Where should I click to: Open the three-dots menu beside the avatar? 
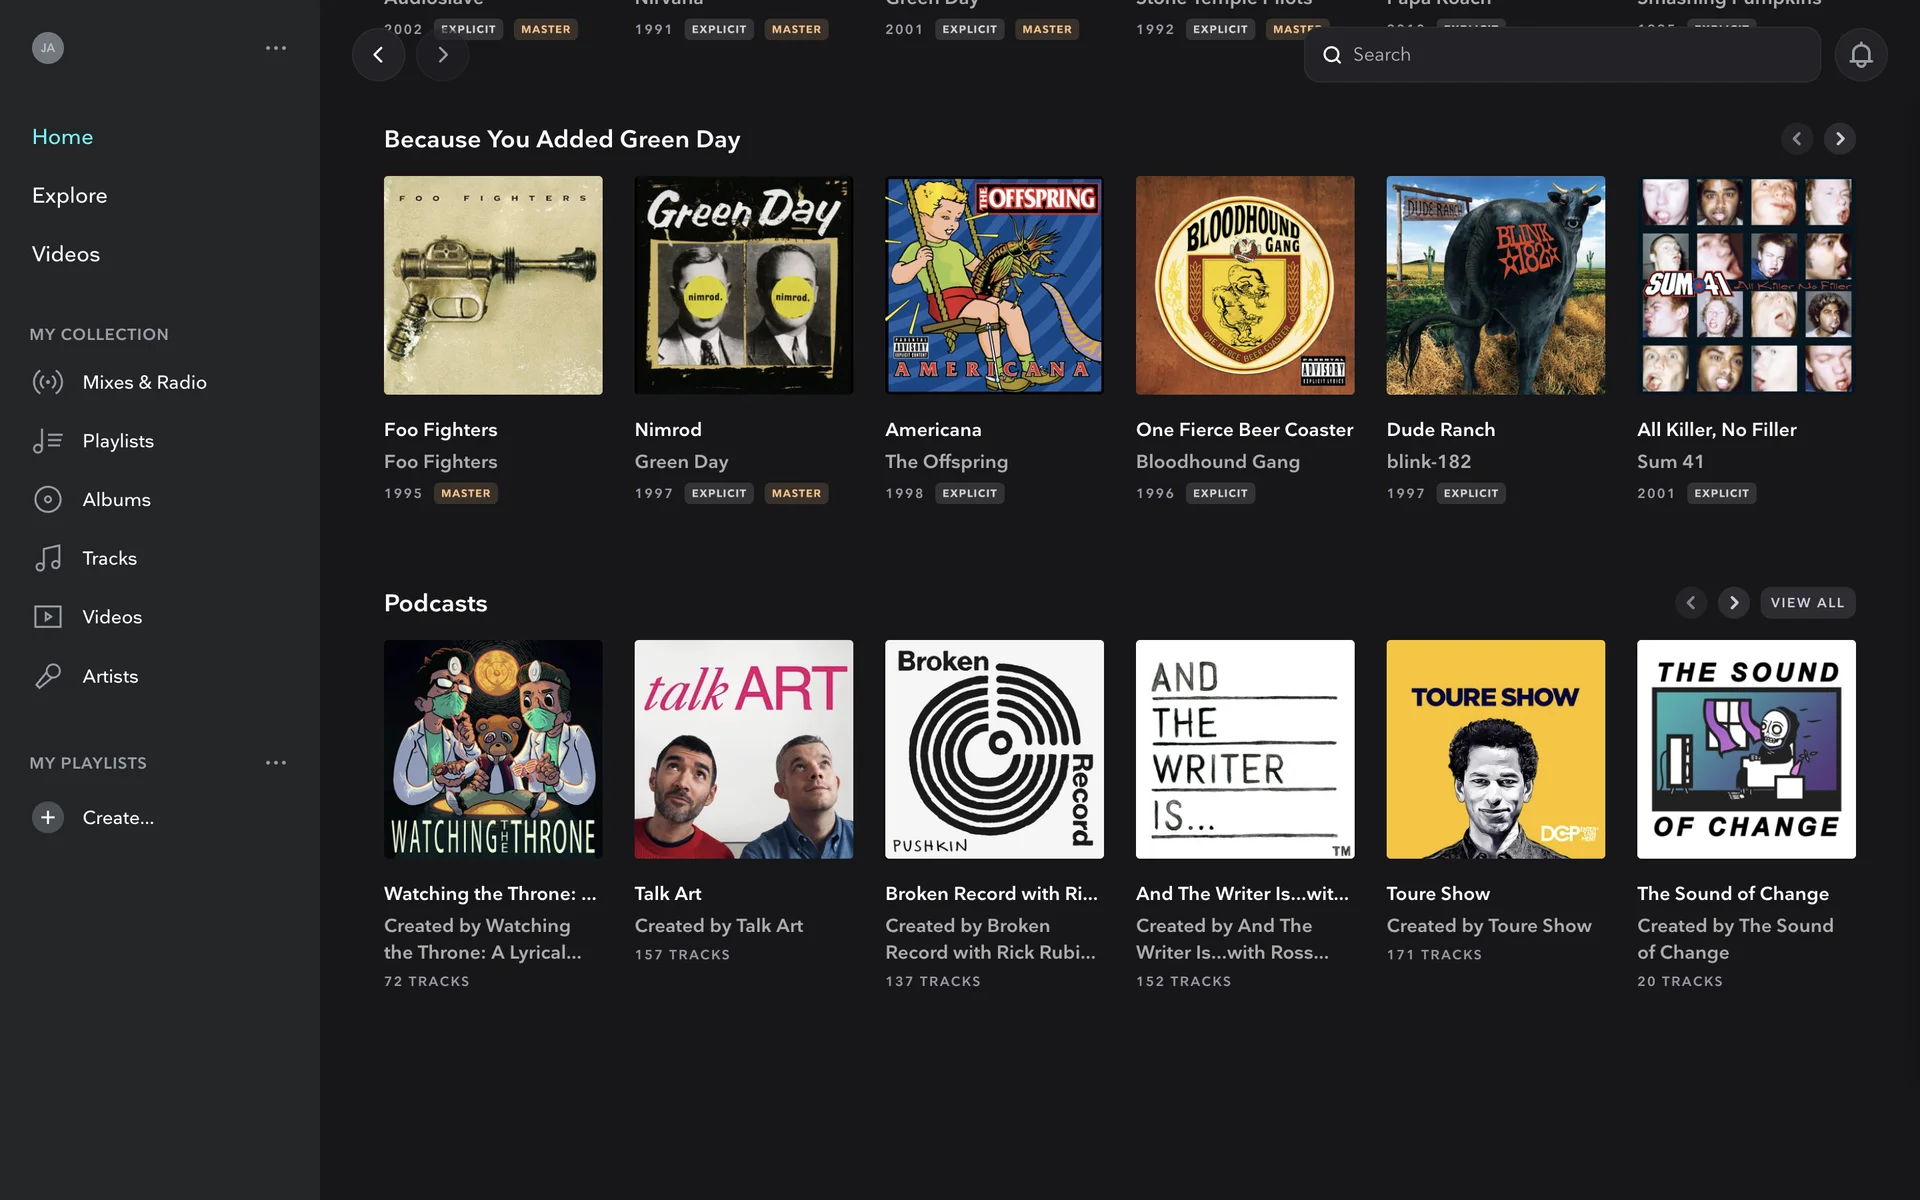(276, 48)
